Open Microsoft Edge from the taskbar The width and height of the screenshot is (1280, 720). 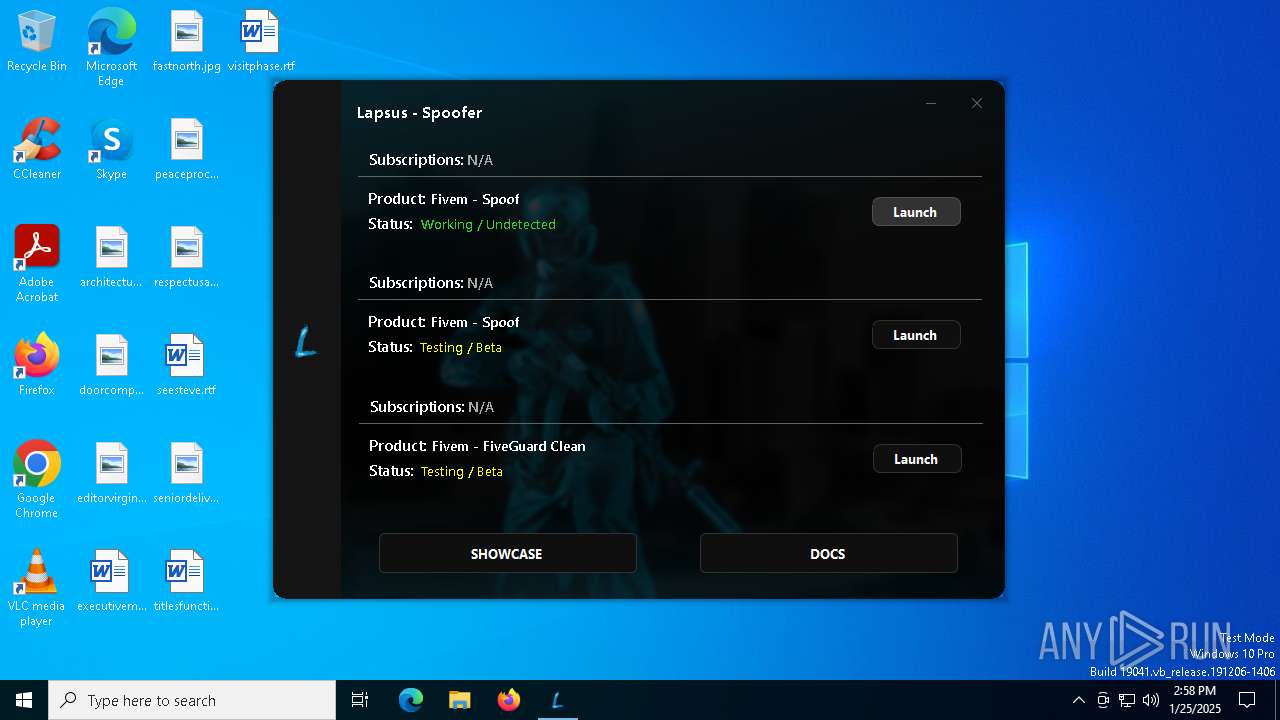[x=411, y=700]
